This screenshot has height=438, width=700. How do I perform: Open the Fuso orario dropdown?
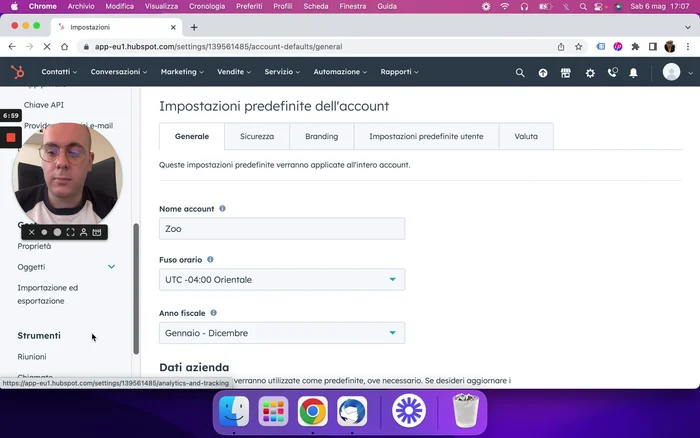282,279
